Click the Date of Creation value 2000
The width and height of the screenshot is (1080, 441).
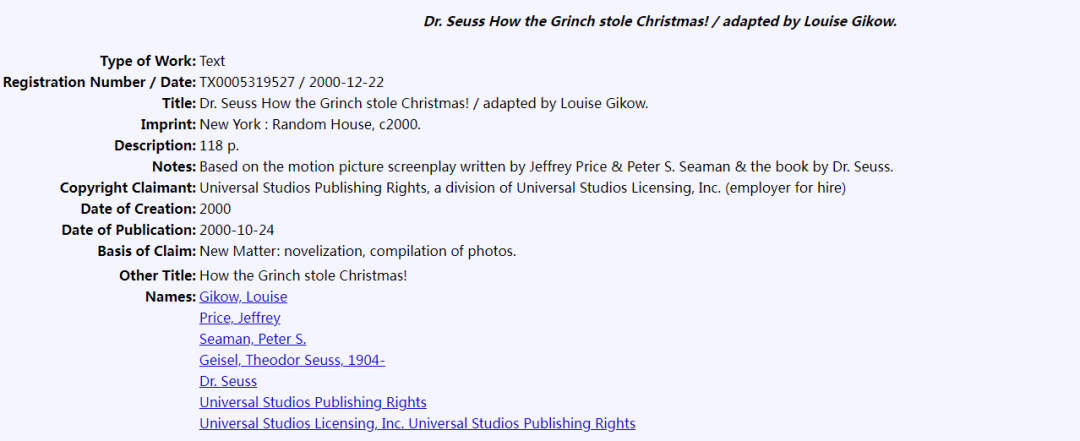(x=215, y=209)
